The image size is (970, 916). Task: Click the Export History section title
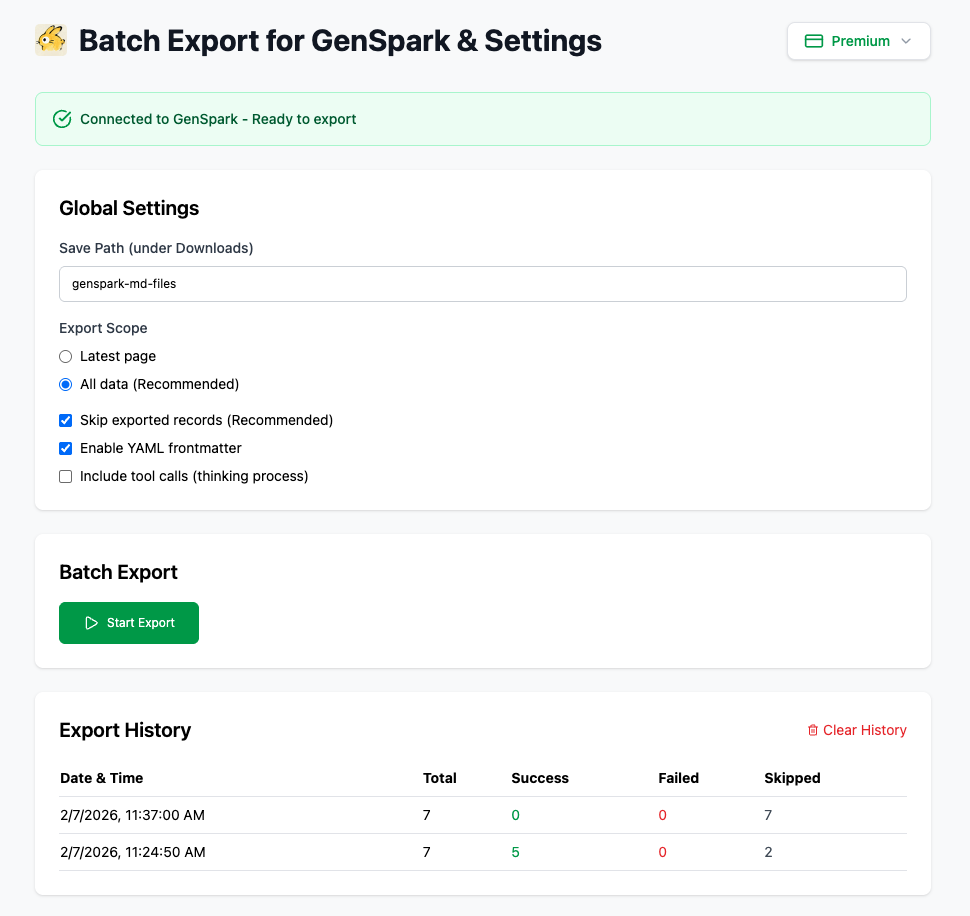(x=124, y=730)
